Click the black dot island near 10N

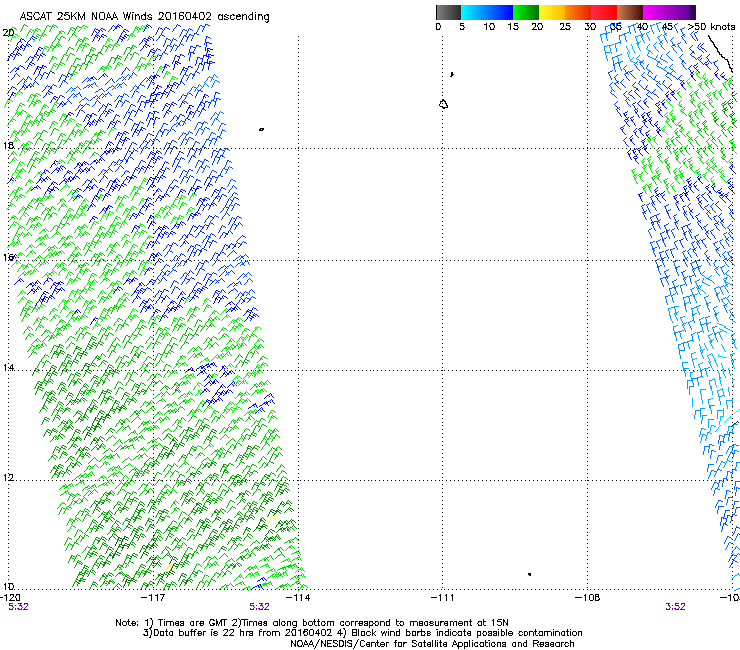[530, 574]
